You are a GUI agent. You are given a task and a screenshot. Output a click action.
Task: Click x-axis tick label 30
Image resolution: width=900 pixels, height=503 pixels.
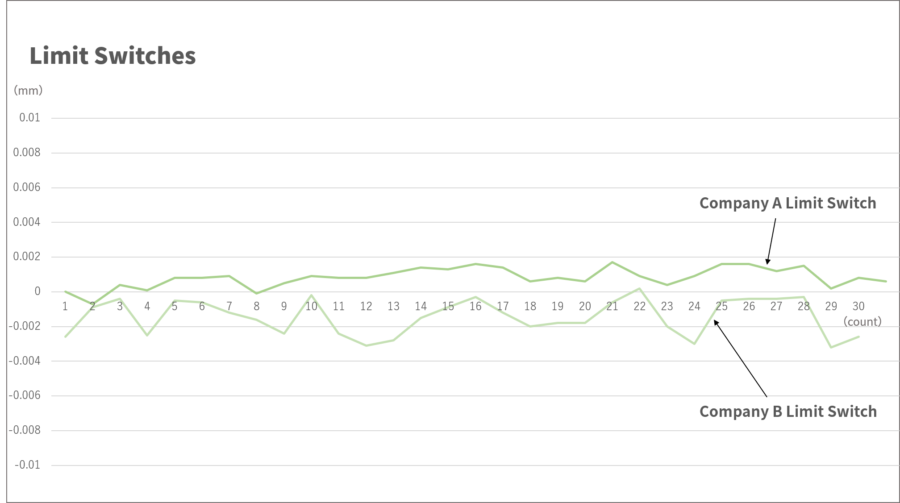tap(858, 306)
